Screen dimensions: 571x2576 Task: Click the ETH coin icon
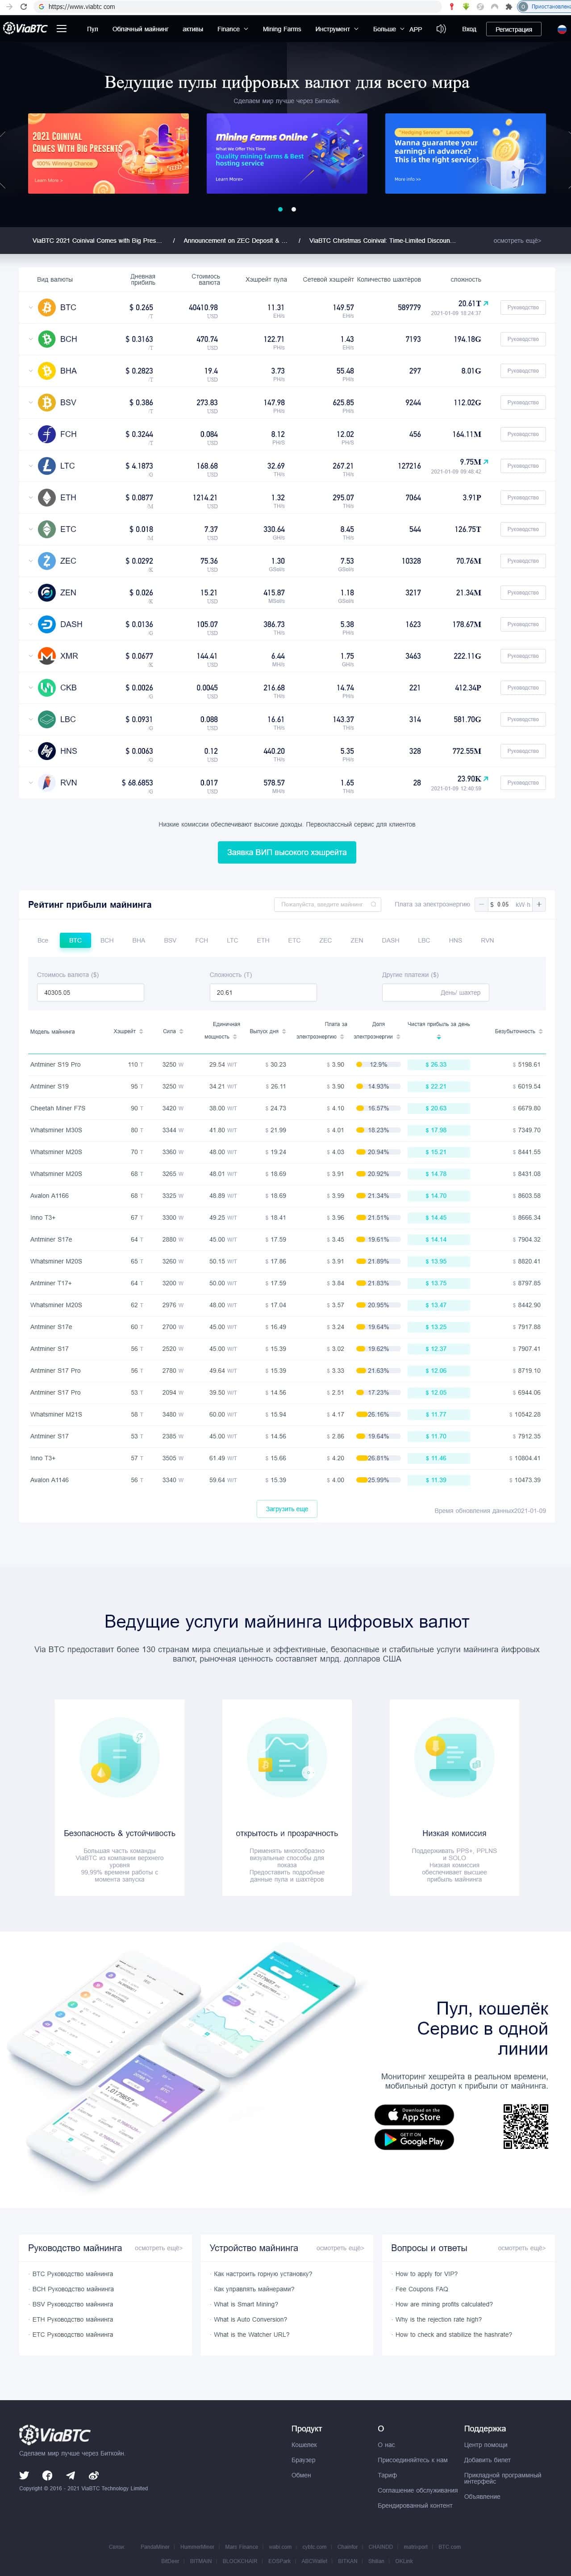[46, 498]
